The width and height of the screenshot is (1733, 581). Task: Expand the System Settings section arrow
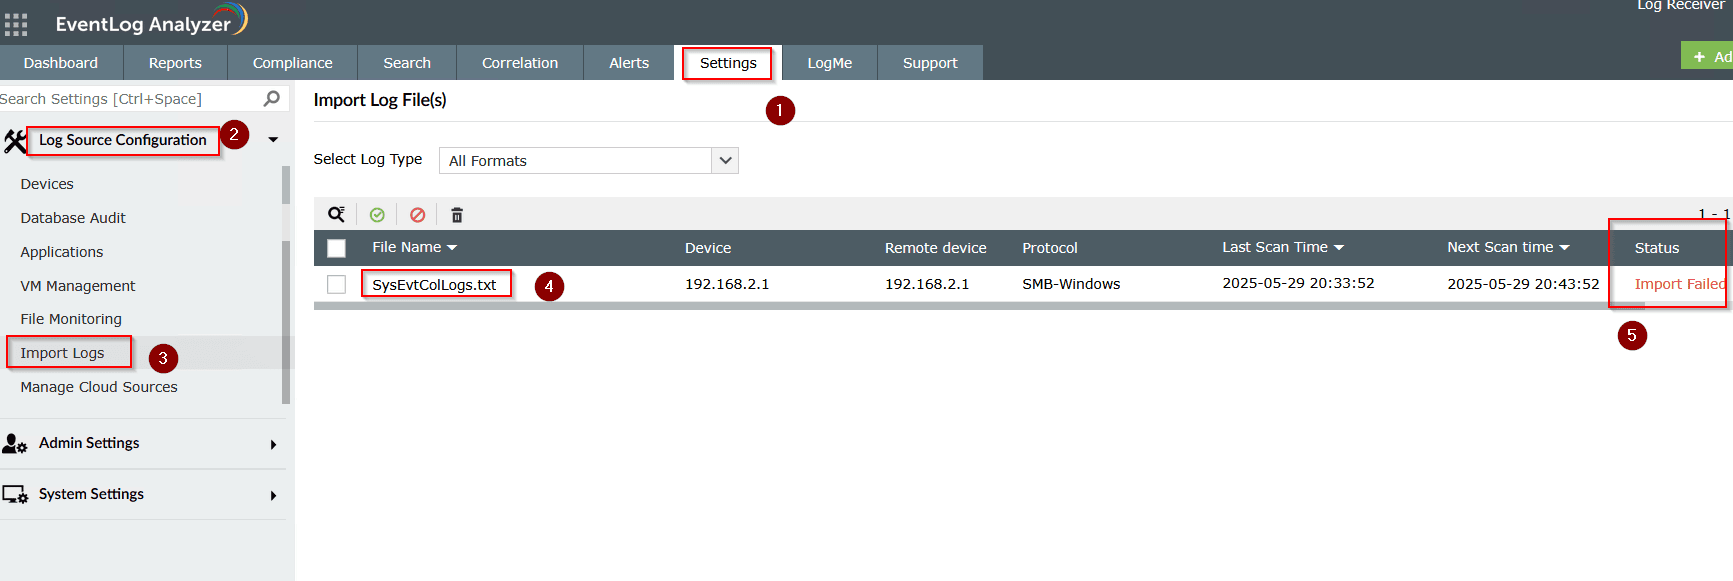click(x=273, y=495)
